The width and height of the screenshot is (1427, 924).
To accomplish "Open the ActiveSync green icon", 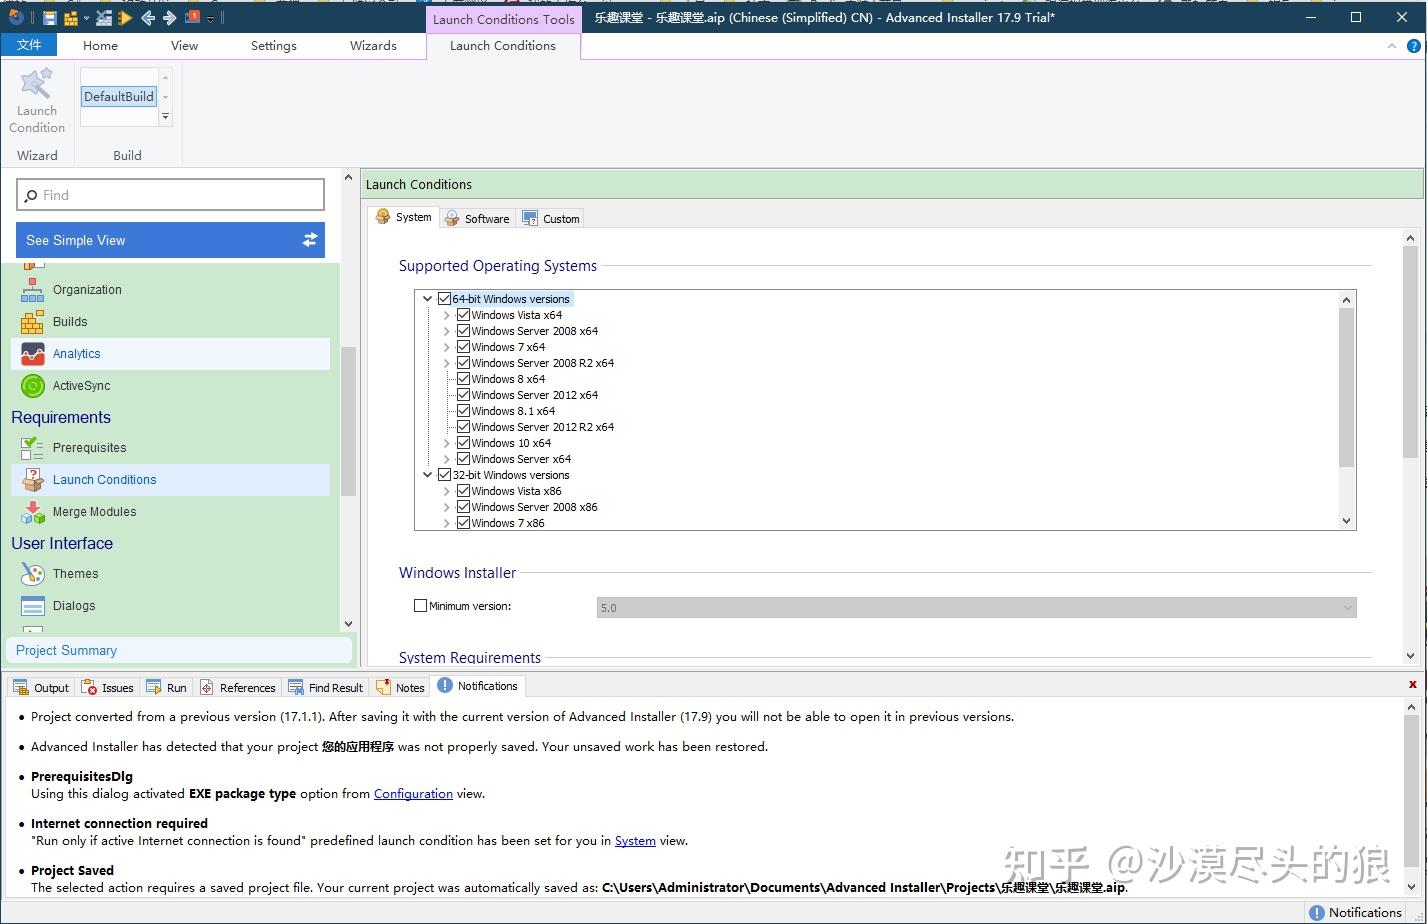I will click(x=33, y=386).
